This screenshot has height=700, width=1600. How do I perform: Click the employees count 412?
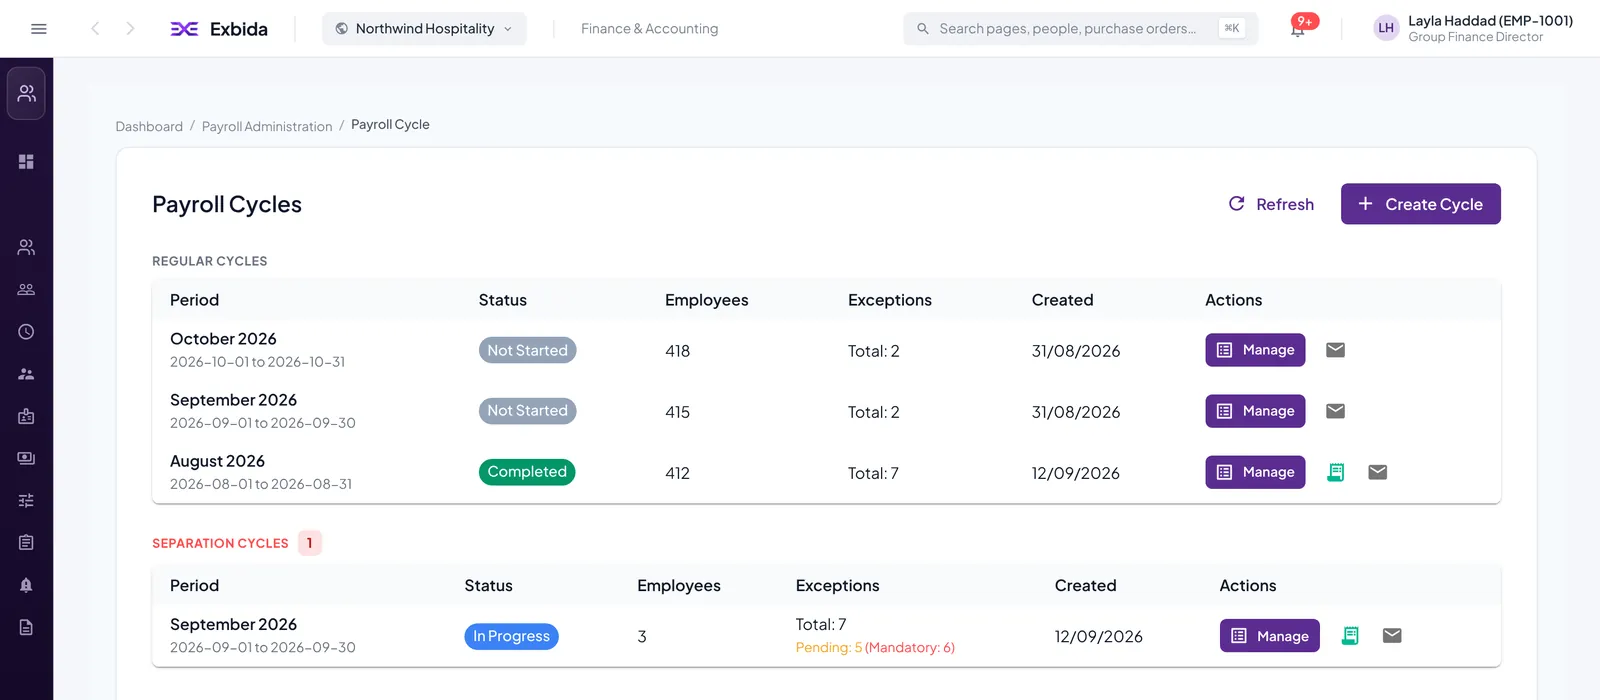tap(677, 473)
